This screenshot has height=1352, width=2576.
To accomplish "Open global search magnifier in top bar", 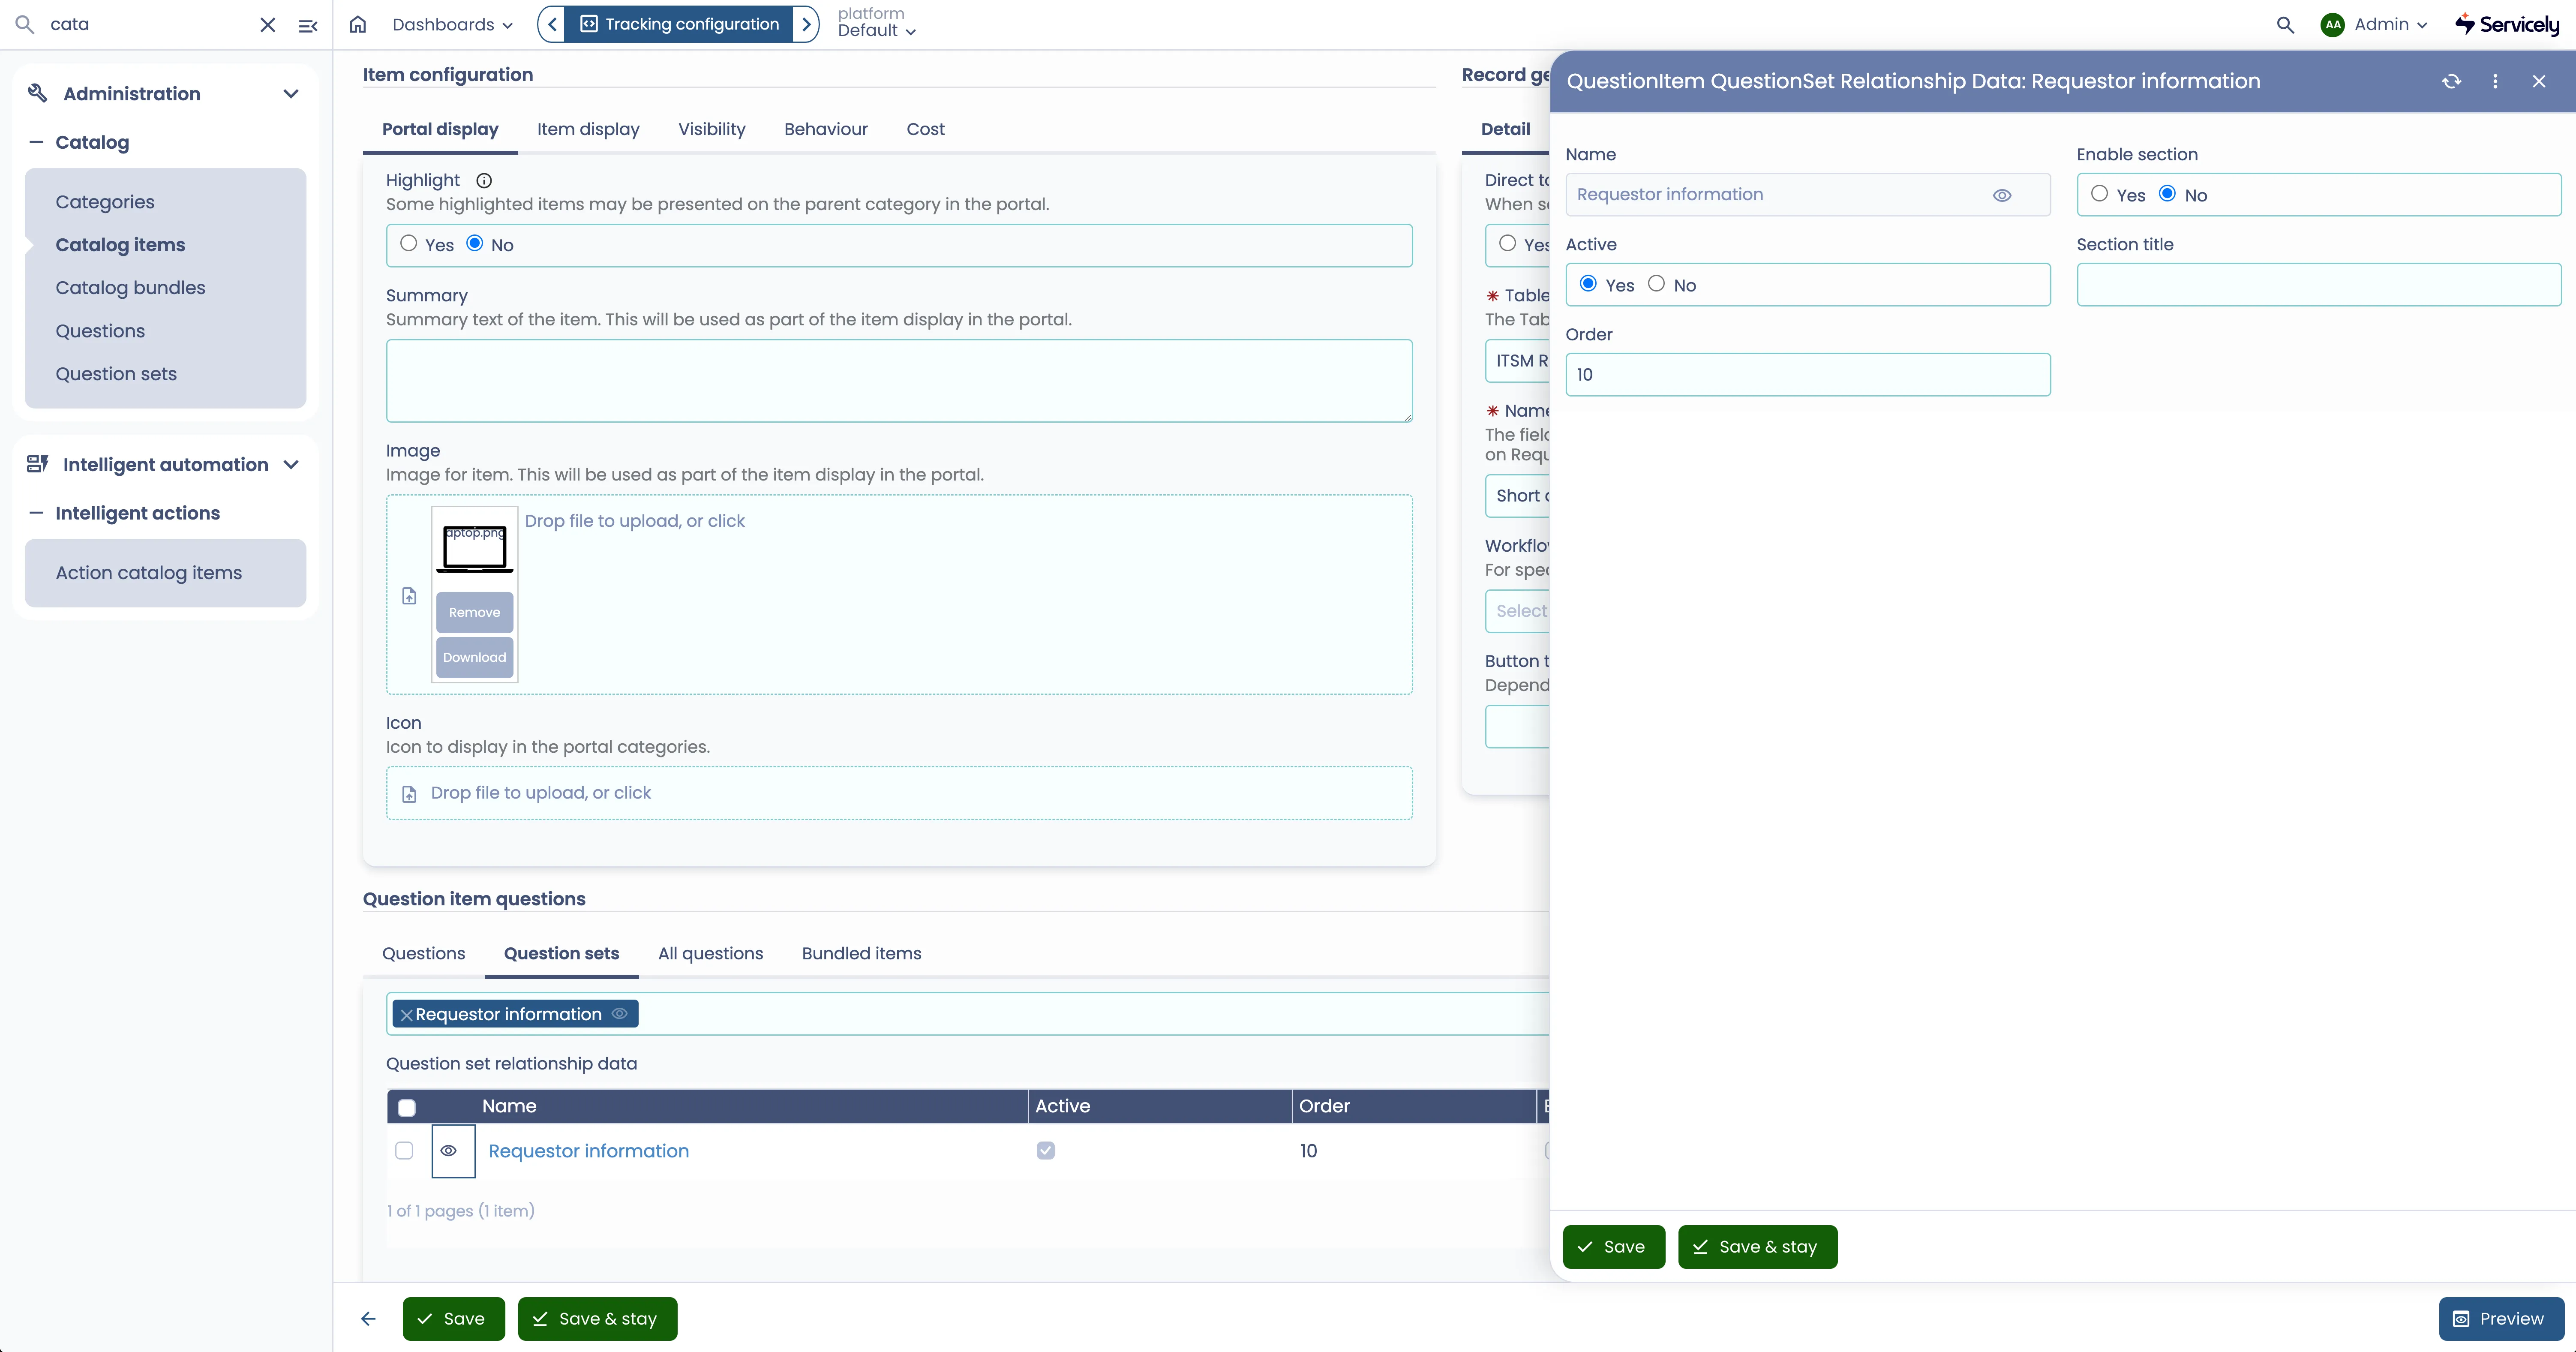I will tap(2285, 25).
